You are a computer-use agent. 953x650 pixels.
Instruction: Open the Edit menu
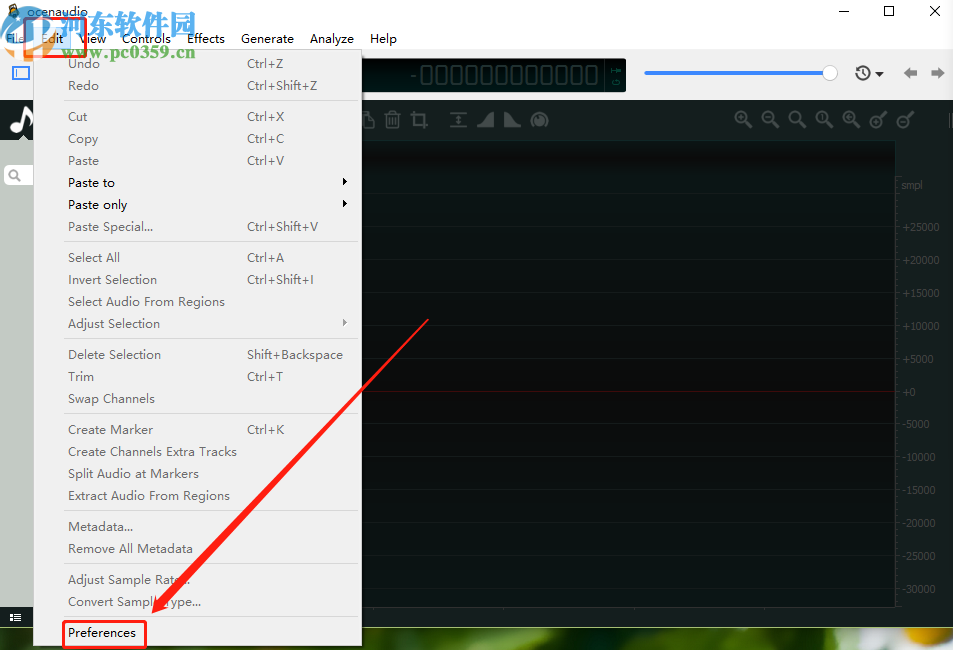click(x=52, y=38)
